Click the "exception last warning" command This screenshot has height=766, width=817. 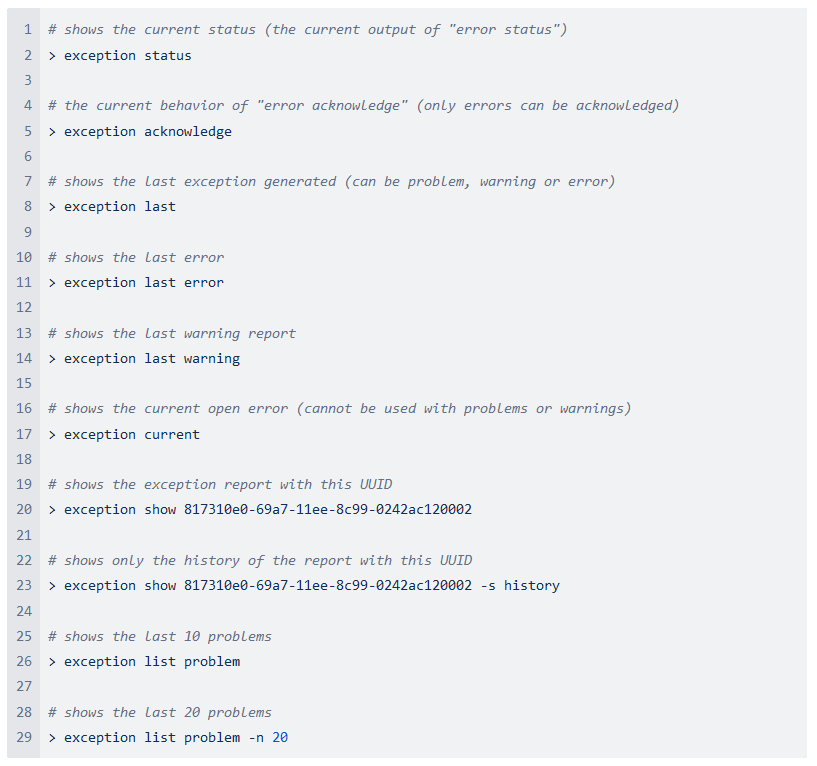pos(151,358)
